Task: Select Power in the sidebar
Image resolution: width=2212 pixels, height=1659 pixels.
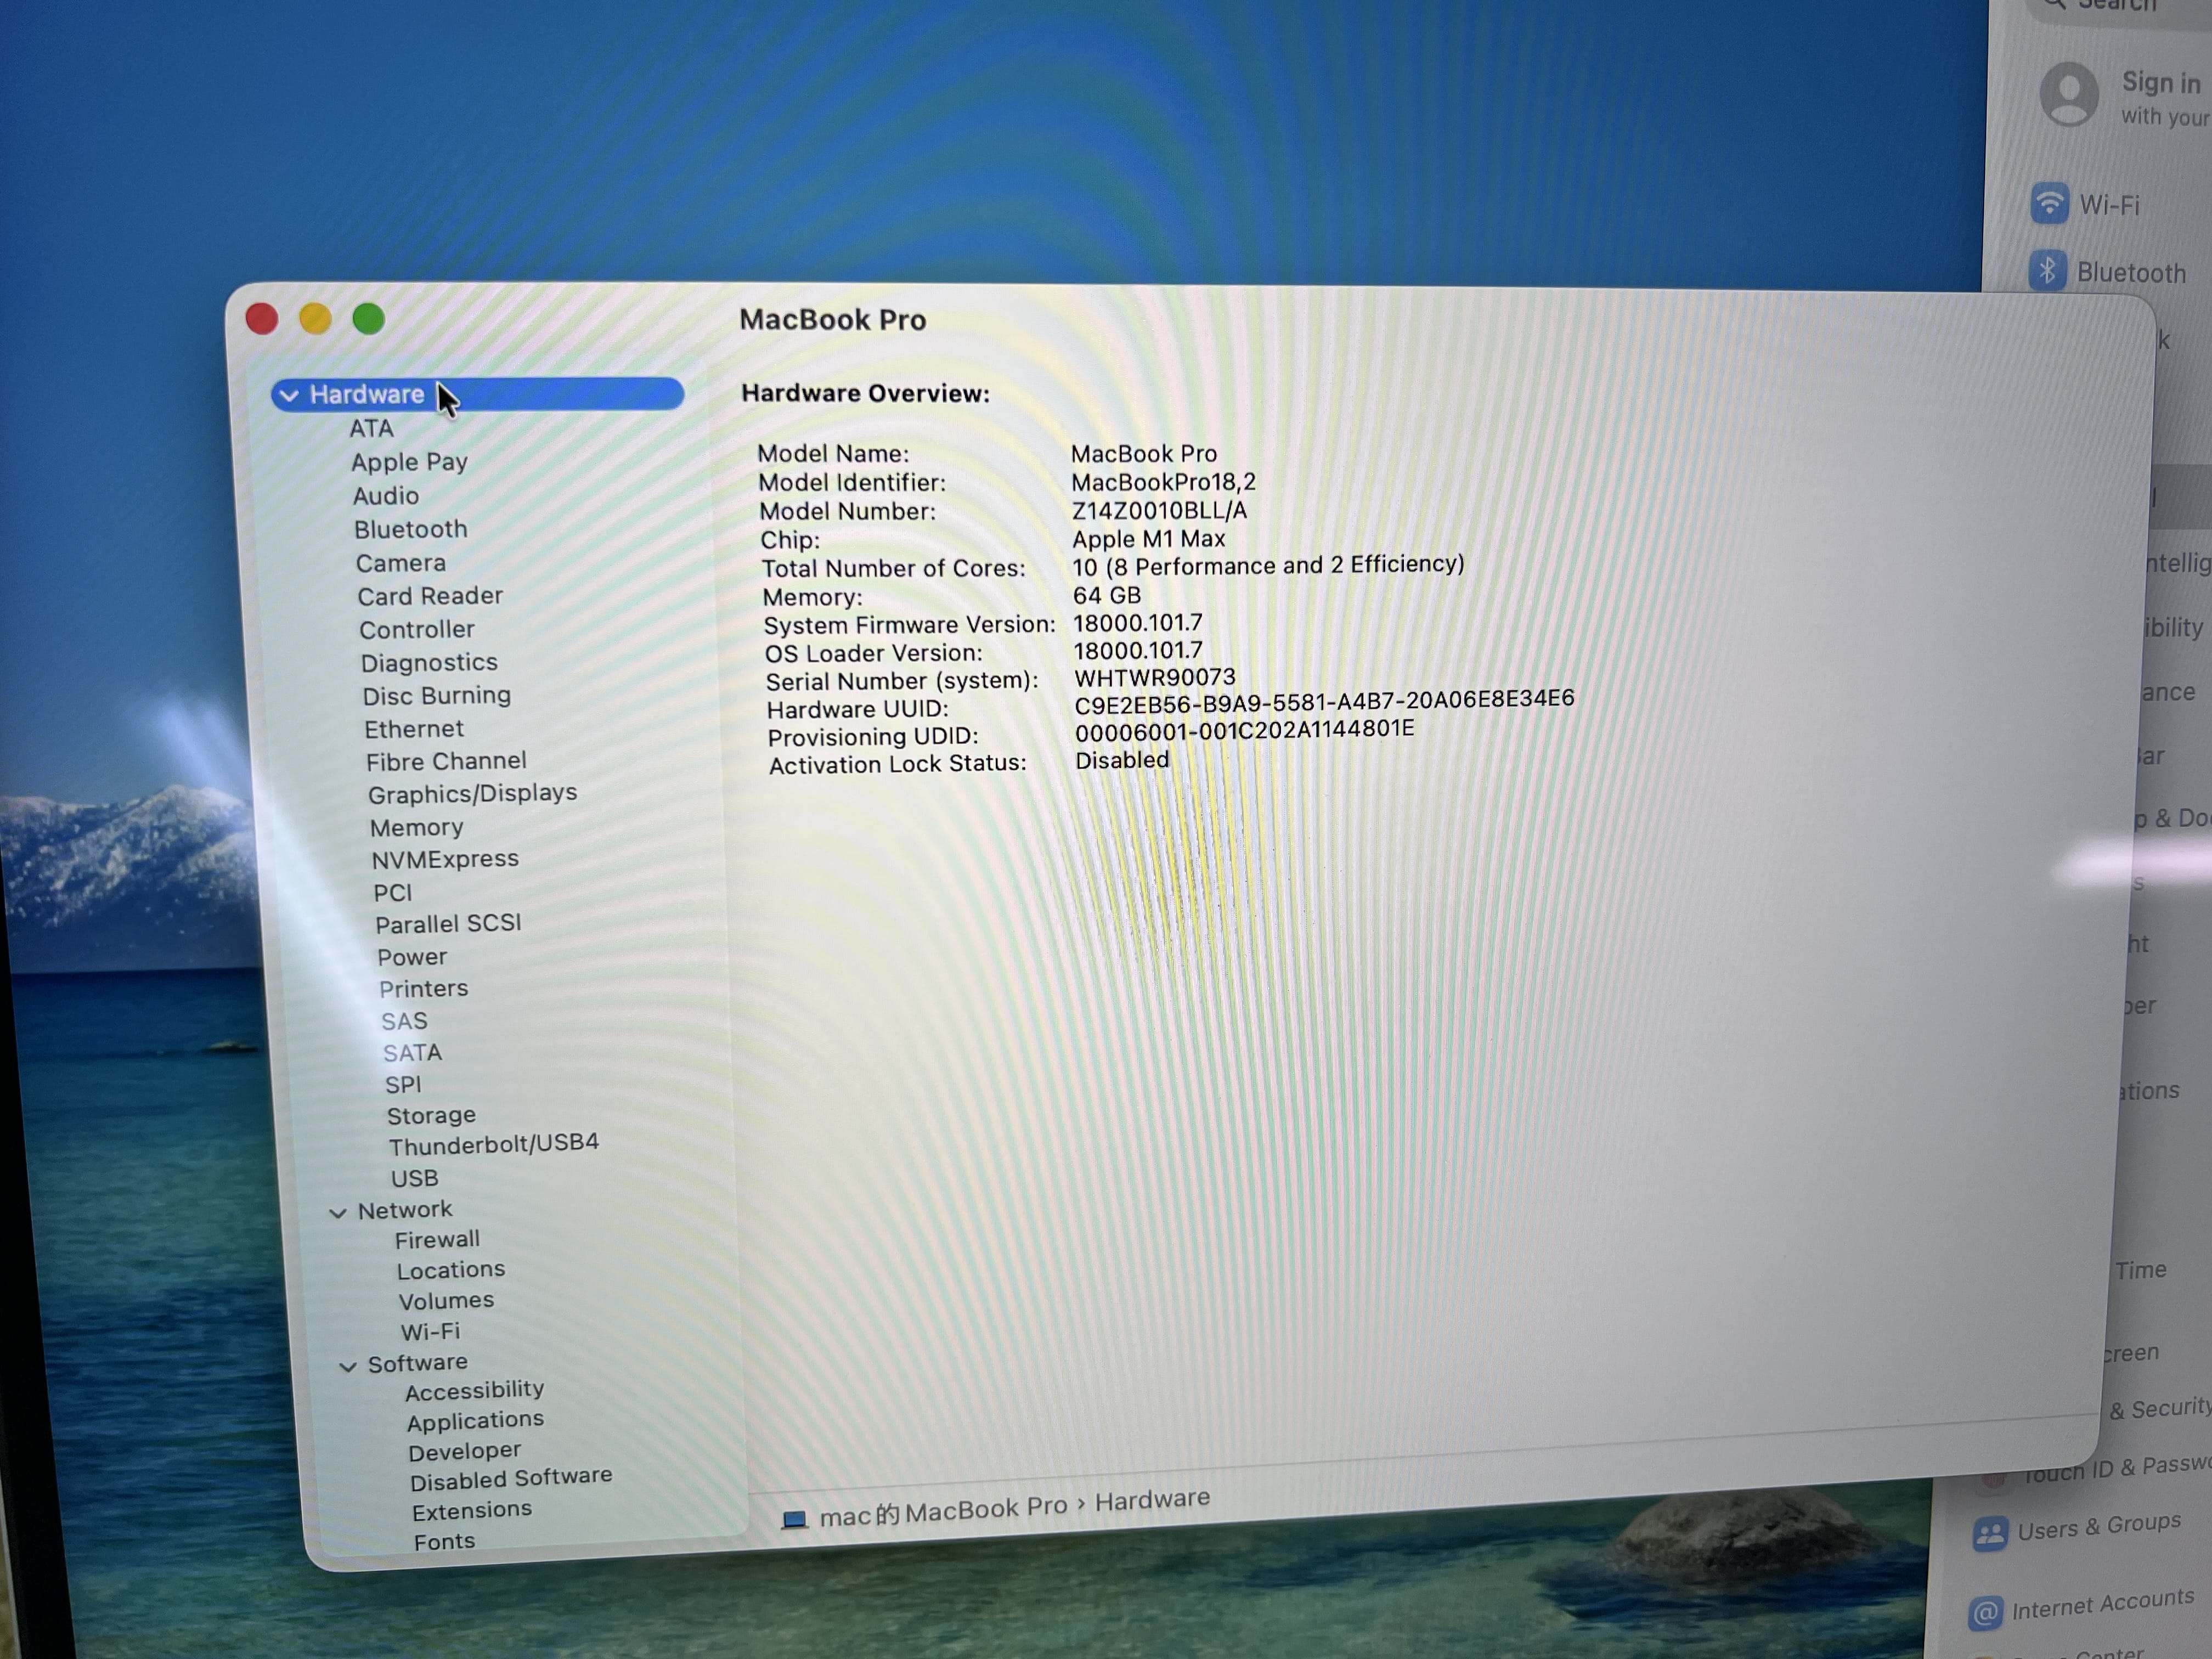Action: (412, 957)
